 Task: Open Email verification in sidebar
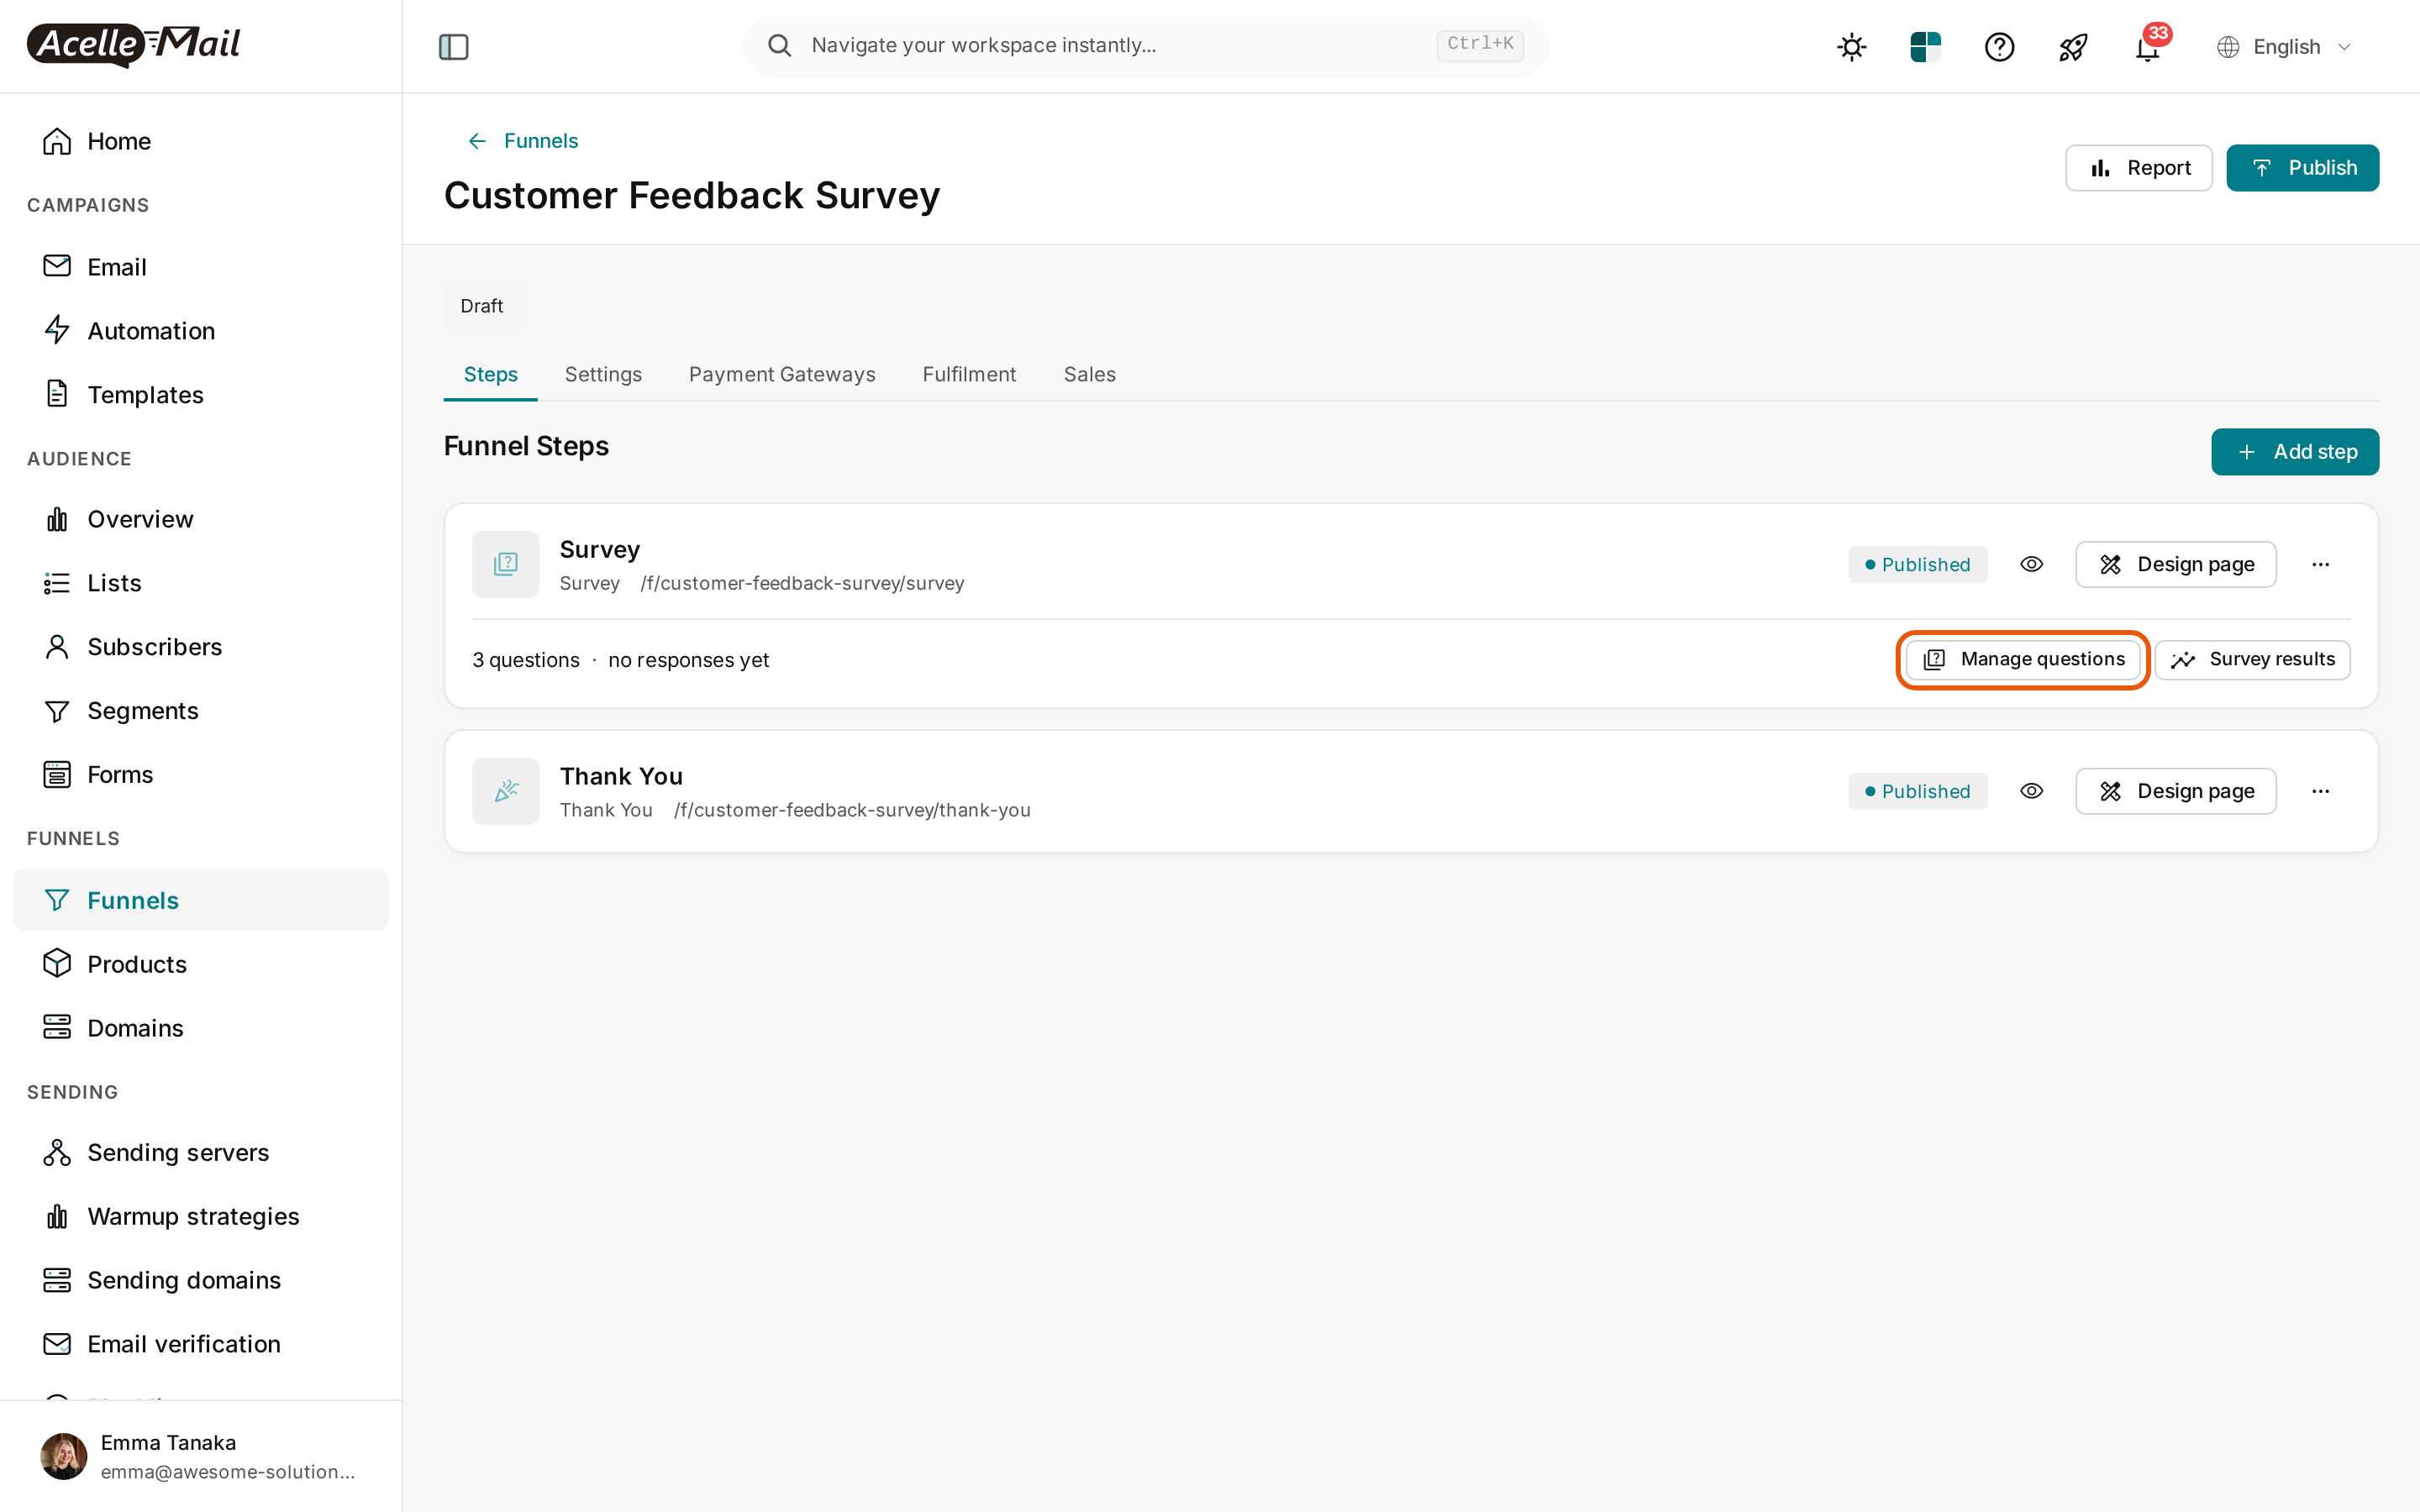click(x=200, y=1345)
